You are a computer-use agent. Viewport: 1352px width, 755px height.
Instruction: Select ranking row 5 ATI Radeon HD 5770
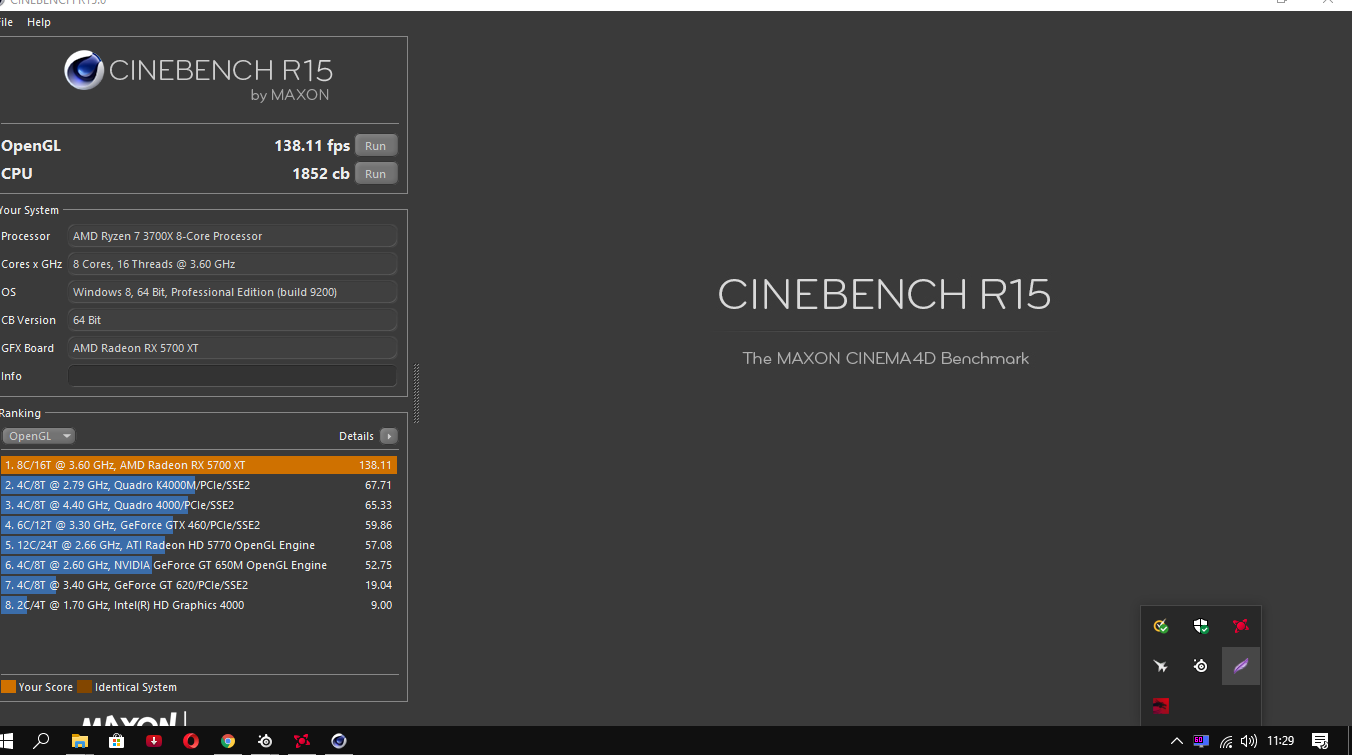point(199,545)
